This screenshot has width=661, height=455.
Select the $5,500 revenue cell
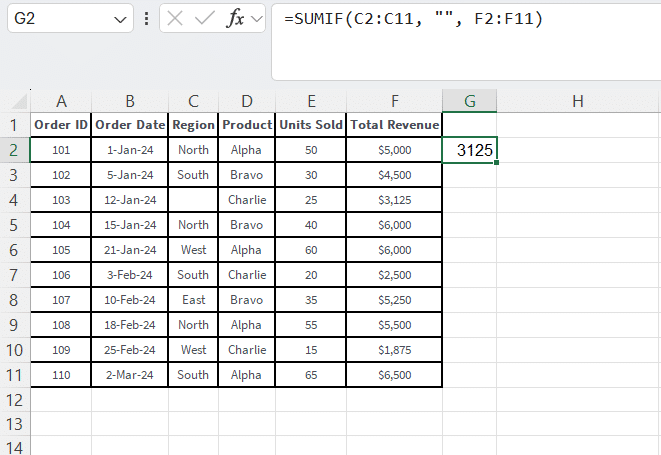394,325
